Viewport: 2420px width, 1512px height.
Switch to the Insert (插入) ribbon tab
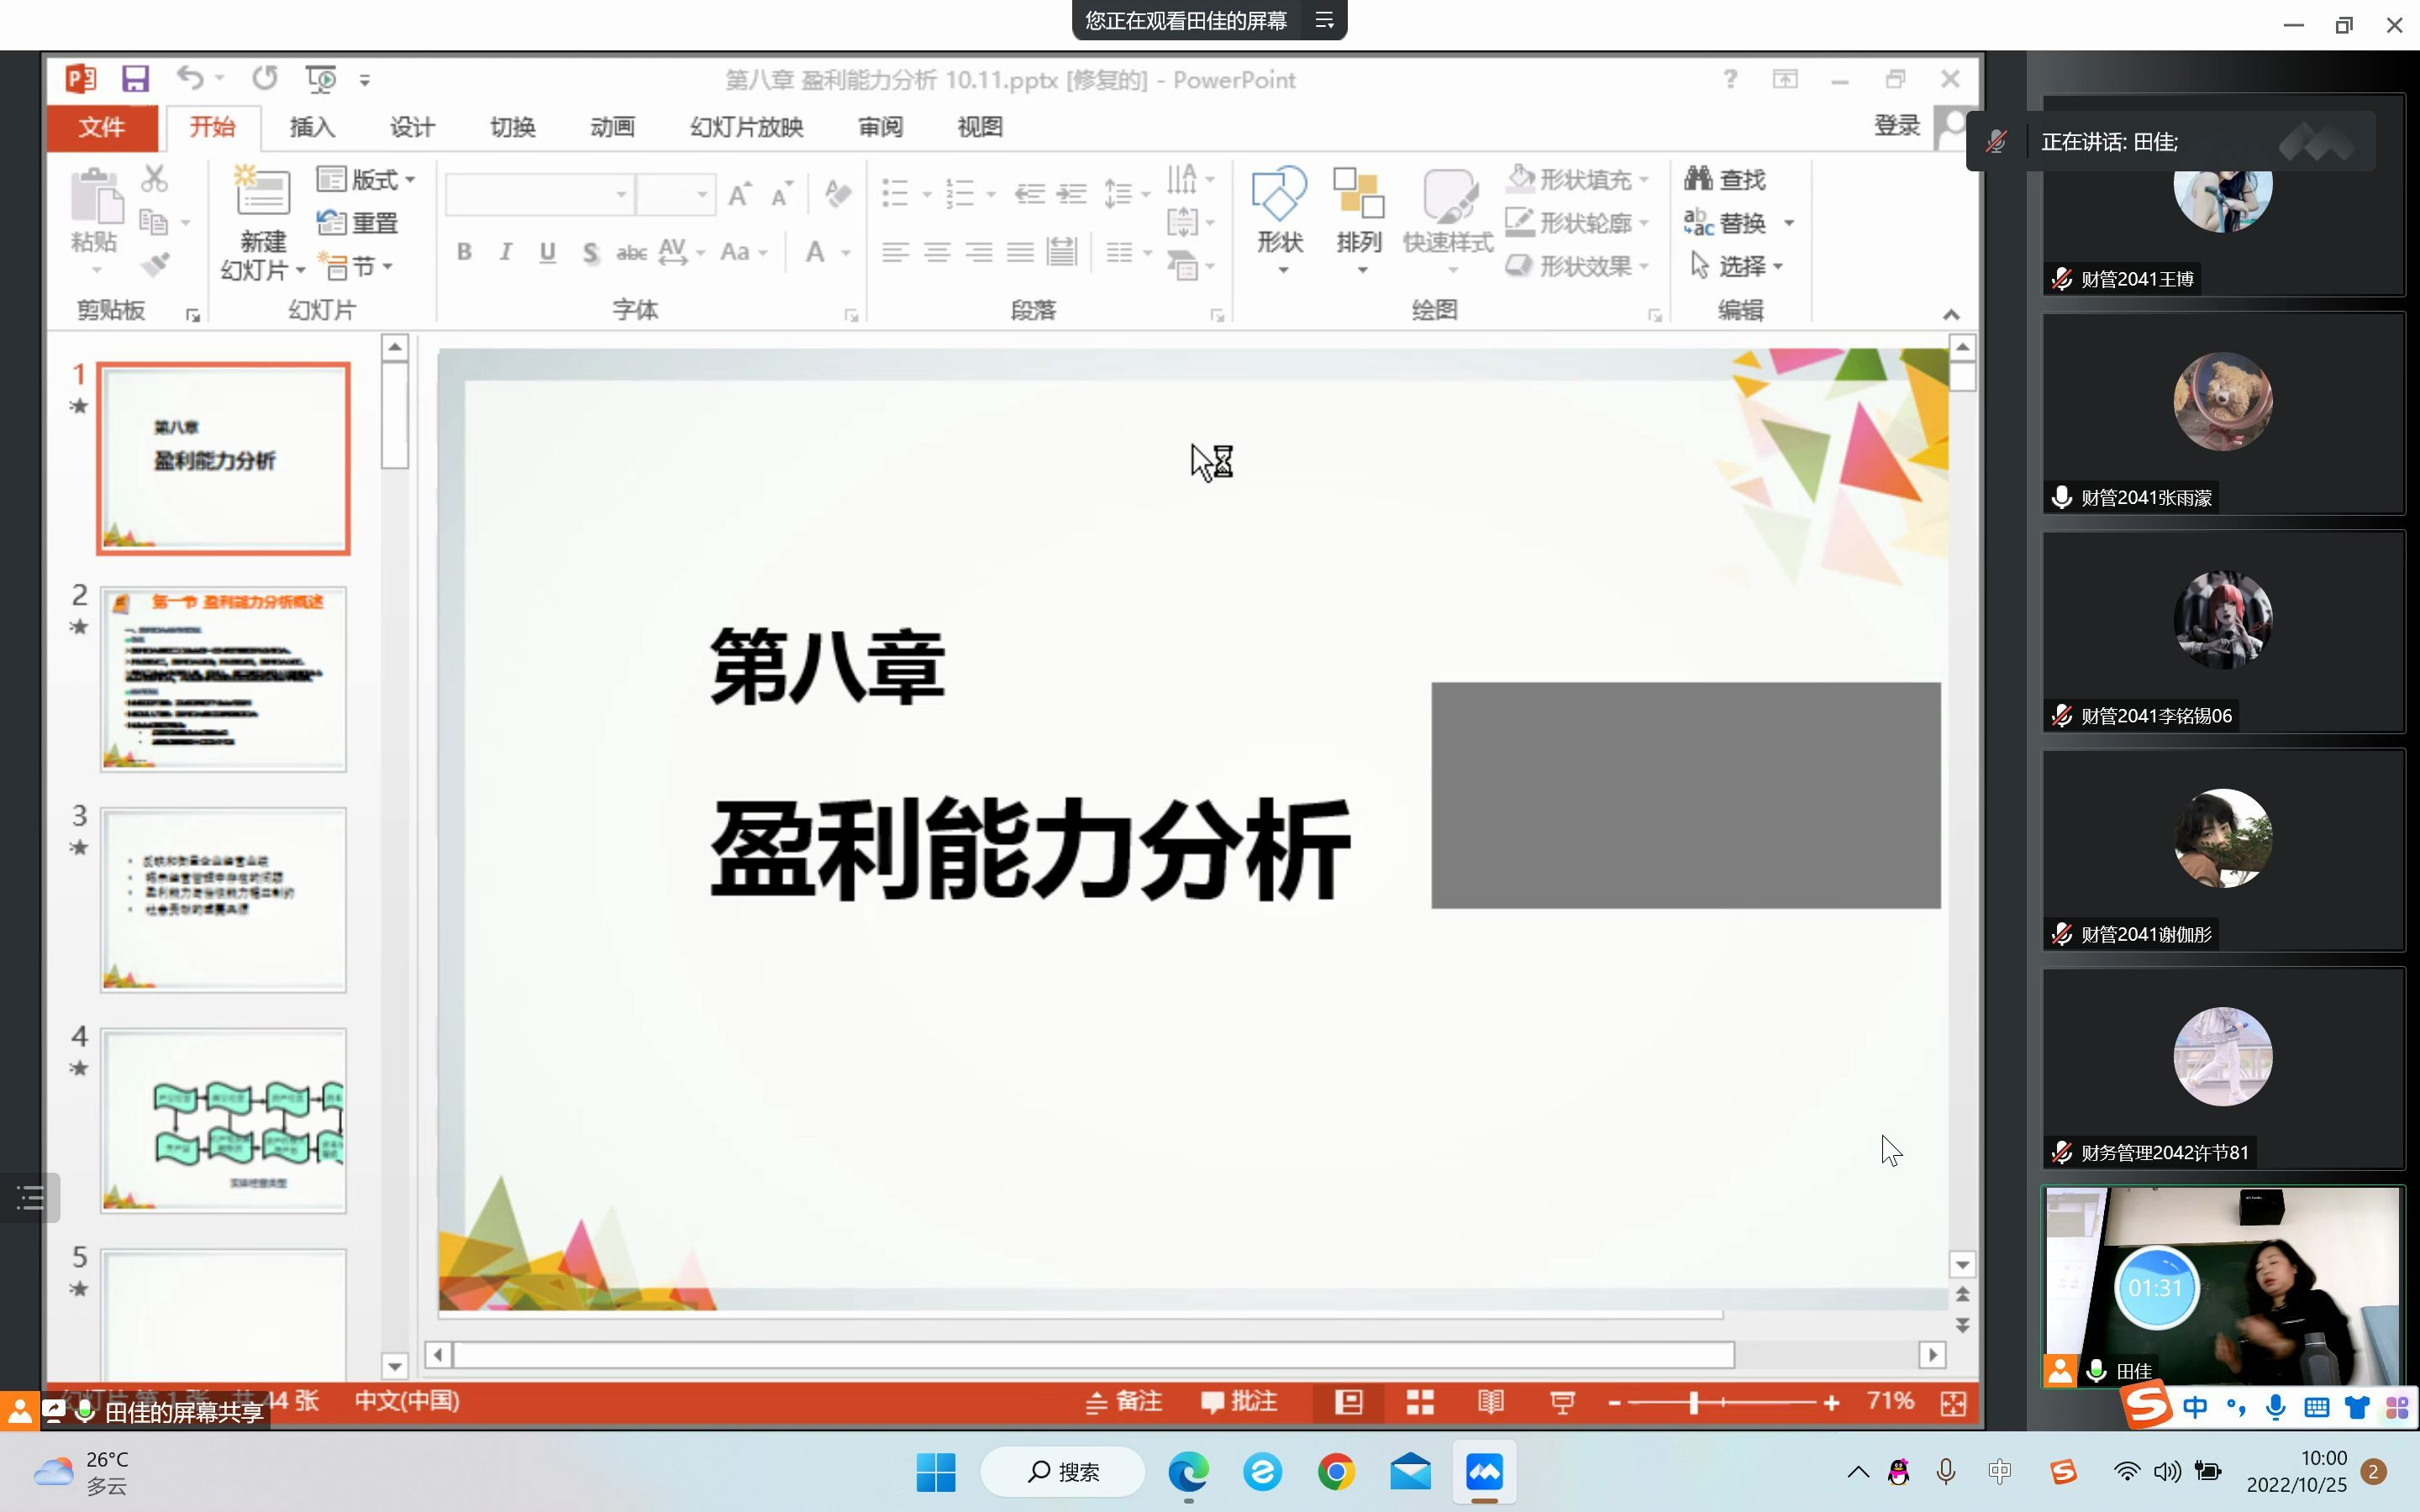pos(311,127)
